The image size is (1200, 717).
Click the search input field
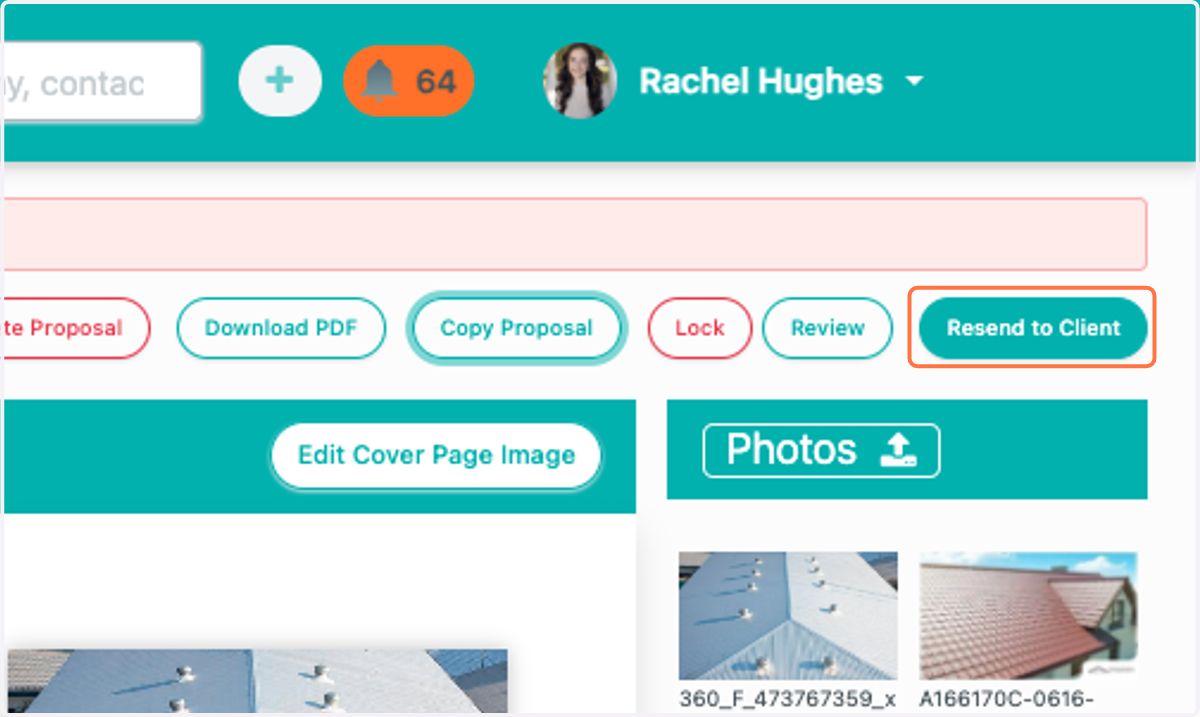(102, 82)
